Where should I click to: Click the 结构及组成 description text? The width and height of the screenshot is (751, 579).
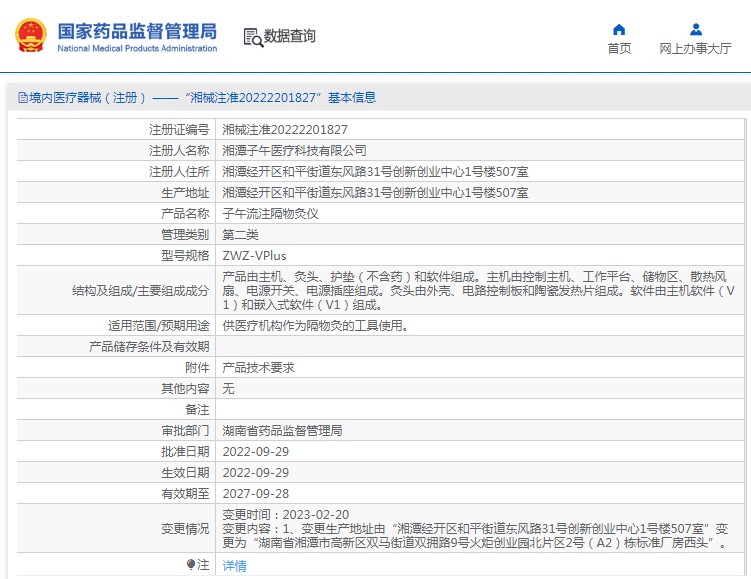coord(478,291)
